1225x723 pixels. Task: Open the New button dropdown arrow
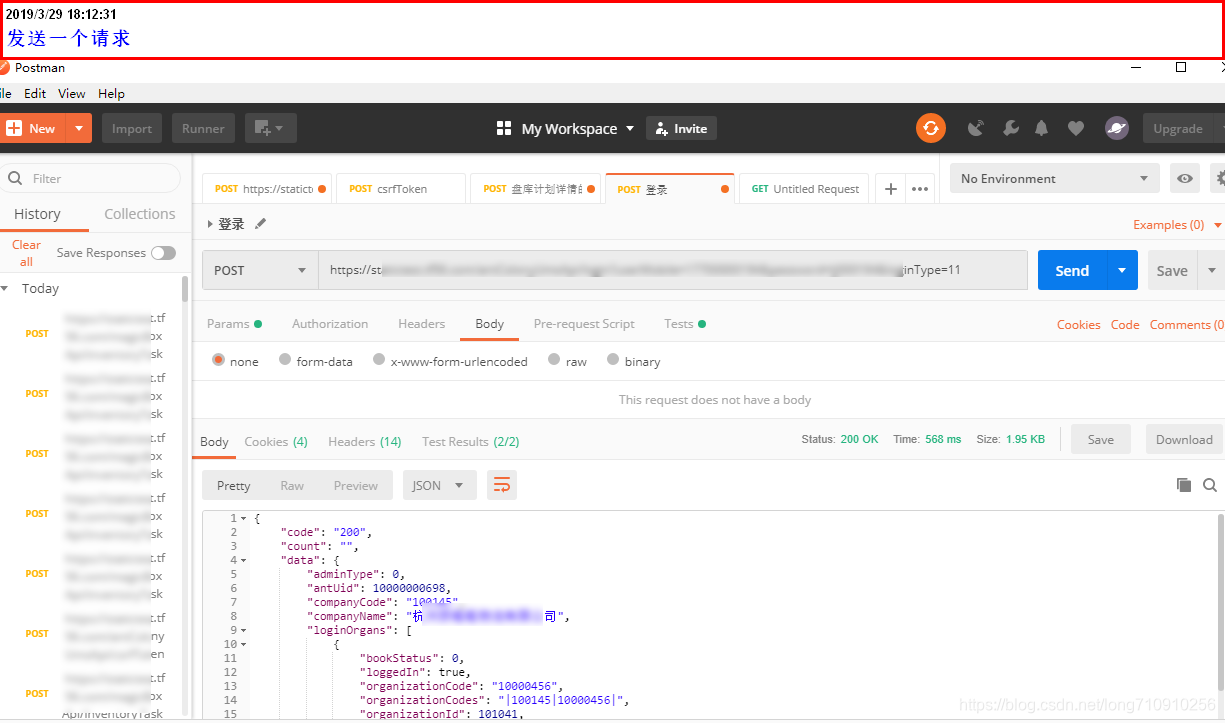79,128
